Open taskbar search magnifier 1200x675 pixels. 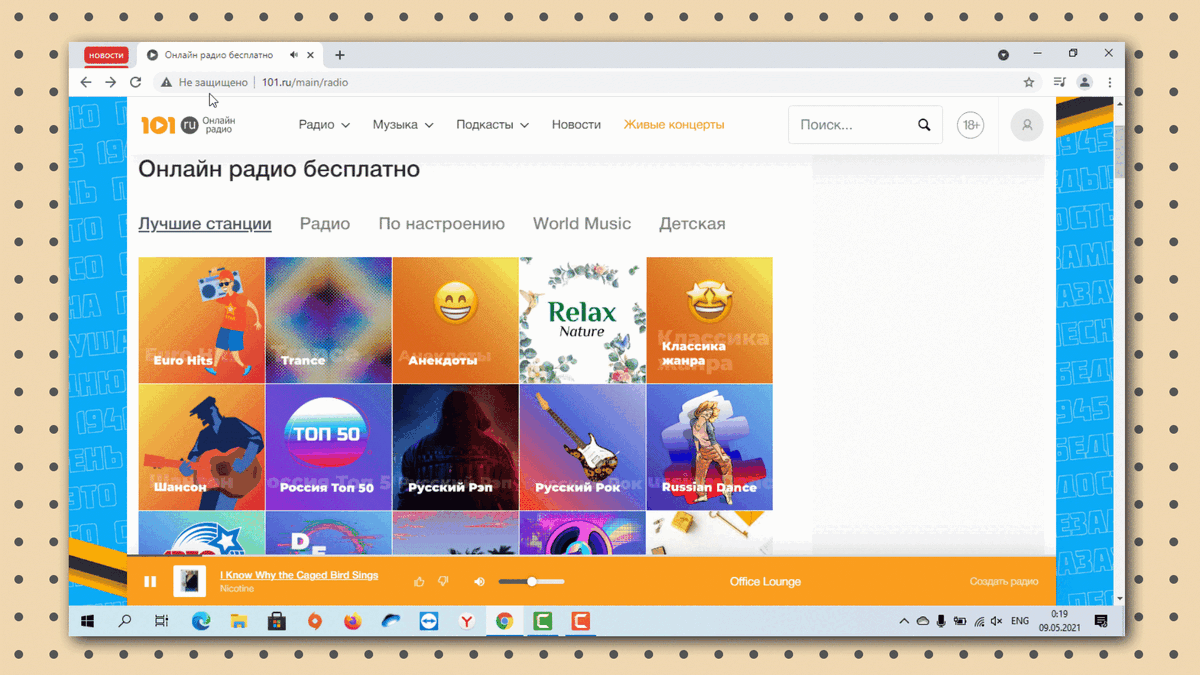coord(125,621)
